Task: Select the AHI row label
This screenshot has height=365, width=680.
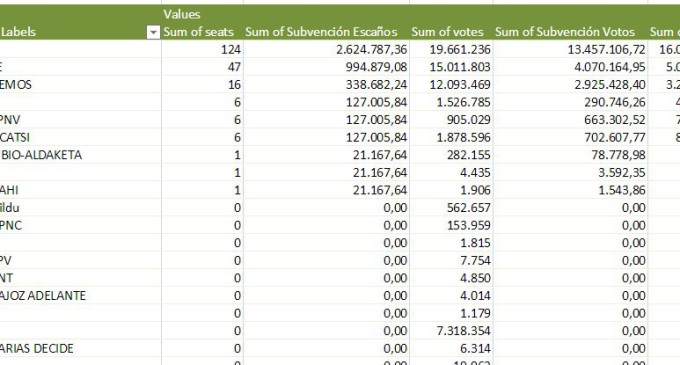Action: click(x=9, y=190)
